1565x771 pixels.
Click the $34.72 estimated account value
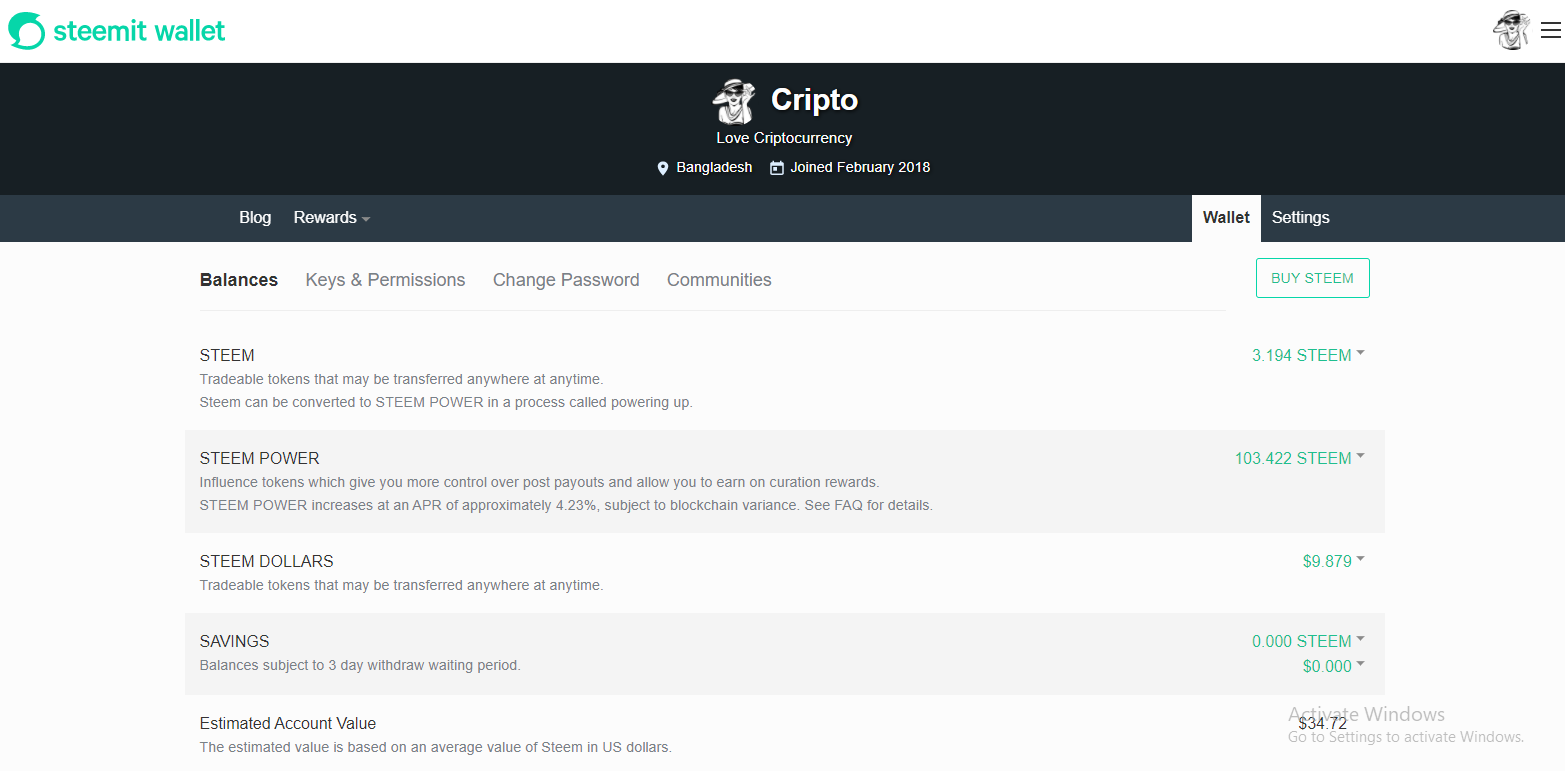[1323, 723]
